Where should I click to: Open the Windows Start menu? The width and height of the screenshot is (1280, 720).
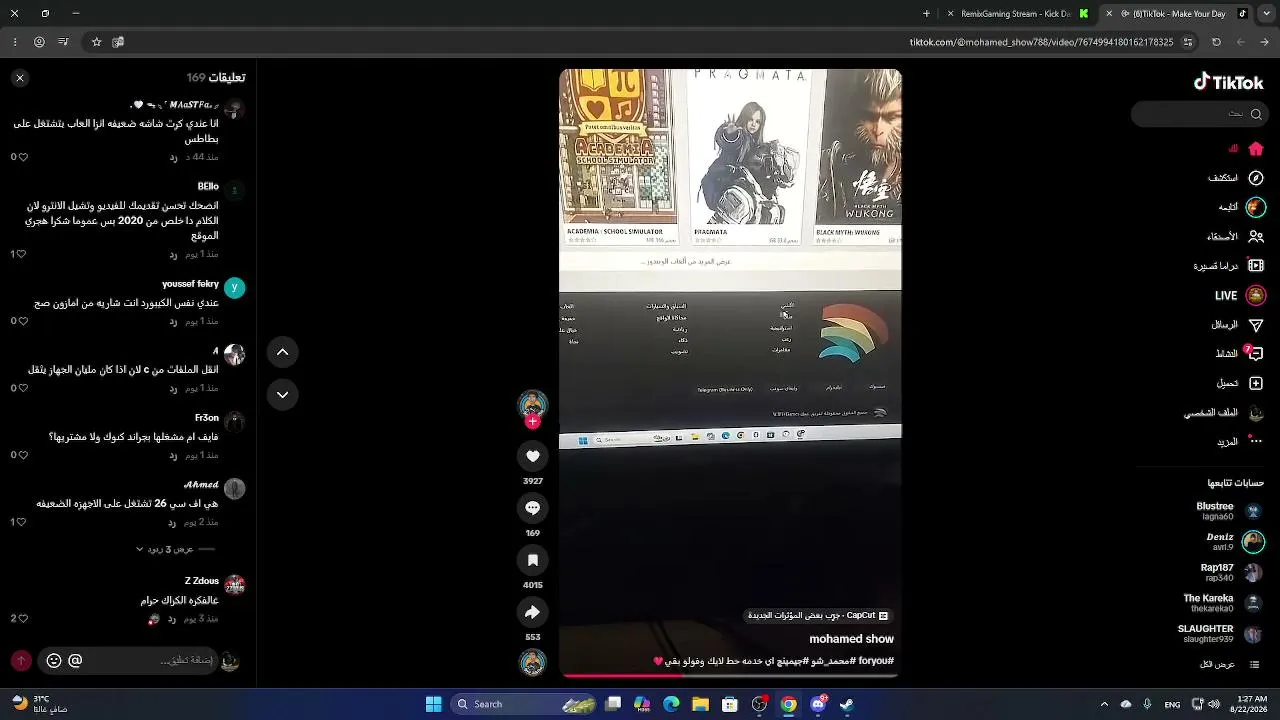[x=434, y=704]
